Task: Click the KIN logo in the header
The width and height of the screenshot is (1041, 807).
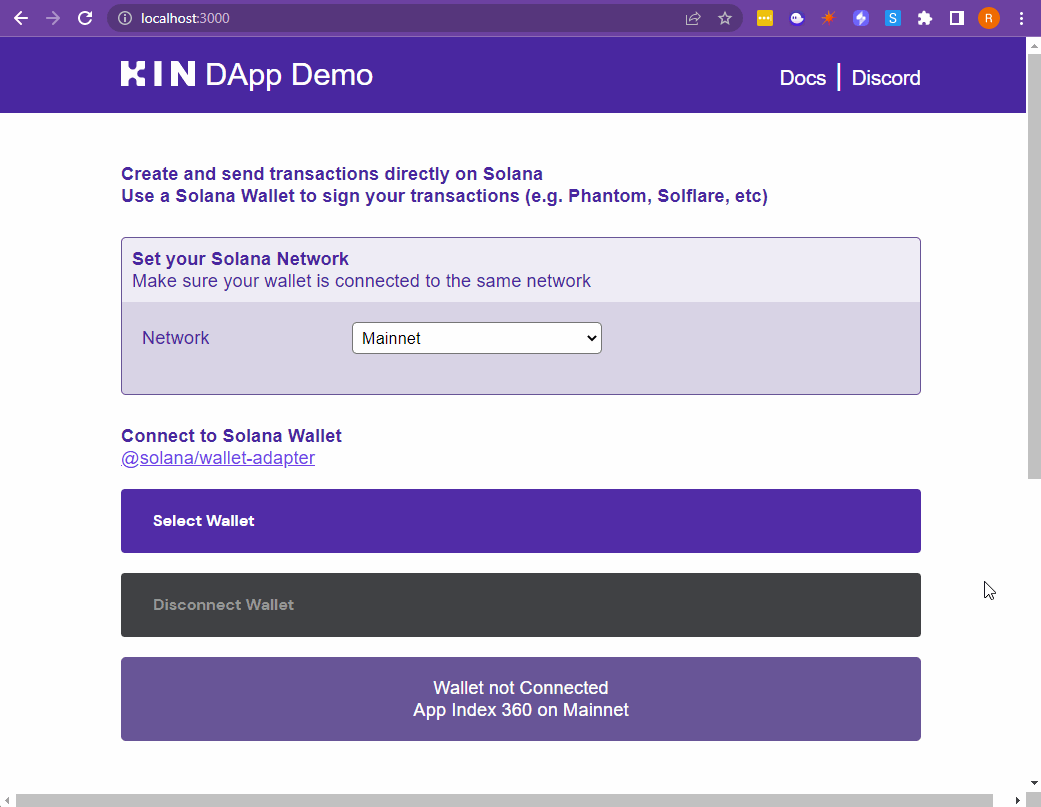Action: (x=158, y=74)
